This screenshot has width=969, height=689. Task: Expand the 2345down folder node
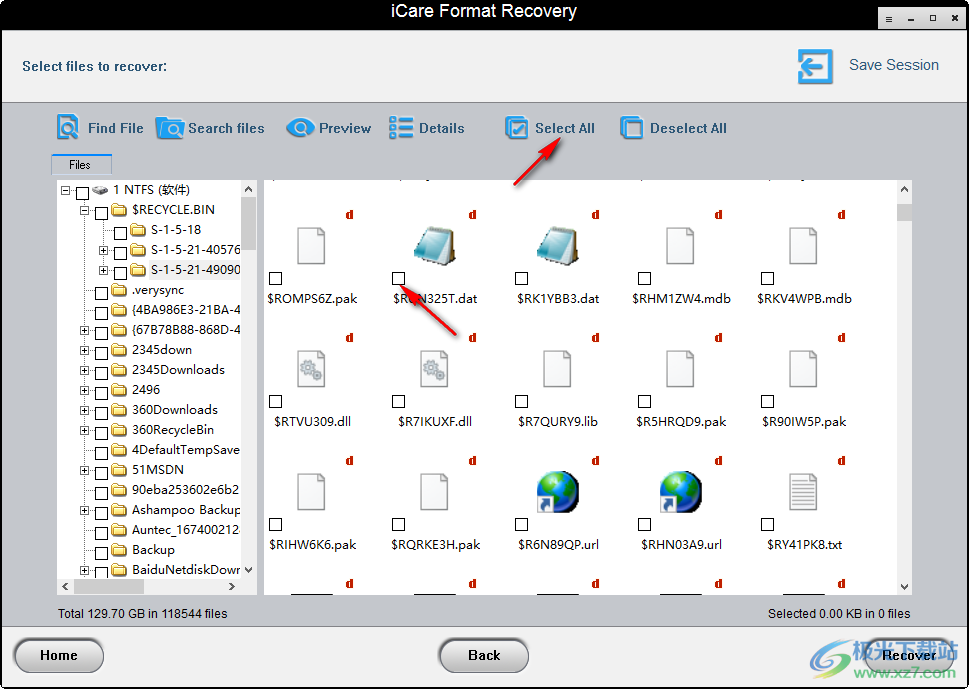pyautogui.click(x=85, y=350)
